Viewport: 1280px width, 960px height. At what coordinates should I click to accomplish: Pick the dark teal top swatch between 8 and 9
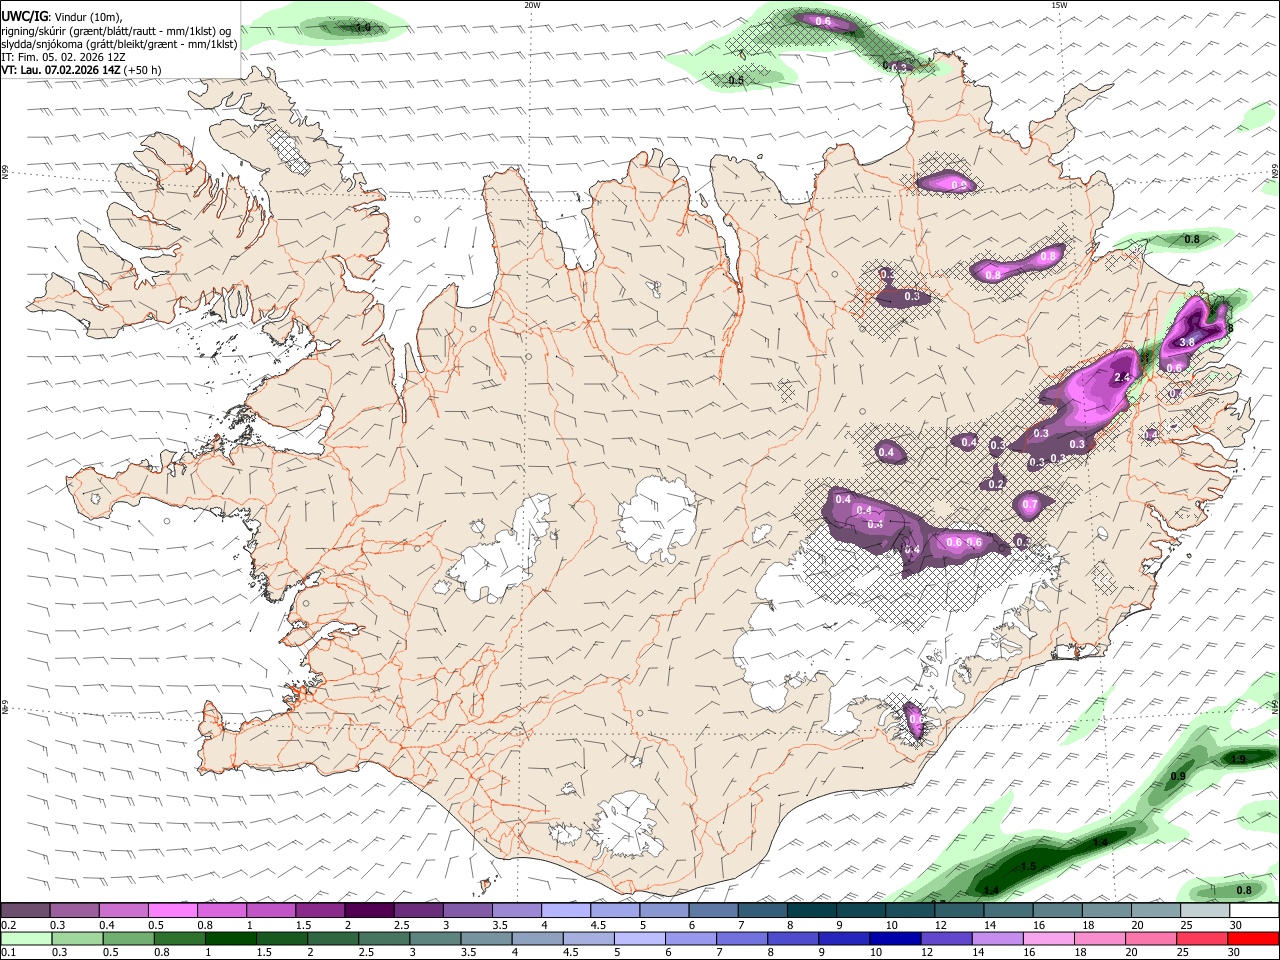click(812, 911)
